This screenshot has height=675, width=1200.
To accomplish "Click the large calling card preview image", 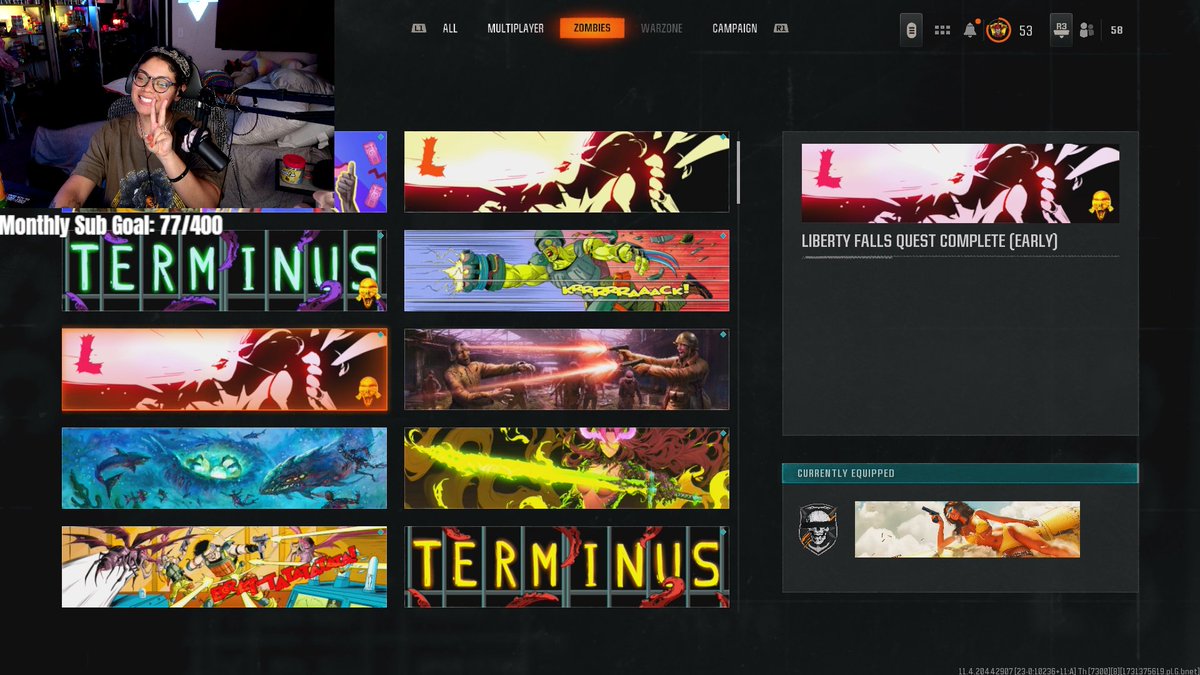I will (x=960, y=183).
